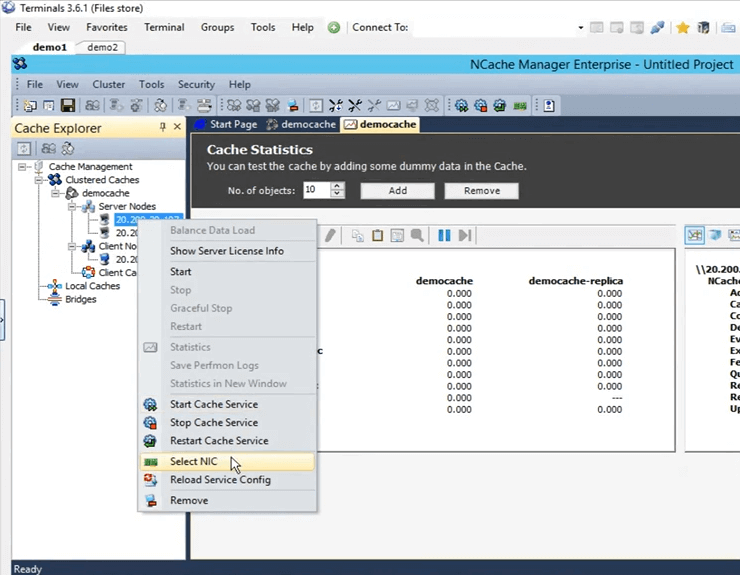Image resolution: width=740 pixels, height=575 pixels.
Task: Click the last document icon in NCache toolbar
Action: click(549, 105)
